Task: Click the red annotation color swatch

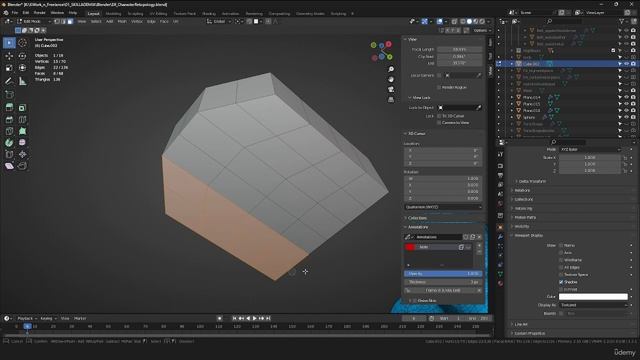Action: (410, 247)
